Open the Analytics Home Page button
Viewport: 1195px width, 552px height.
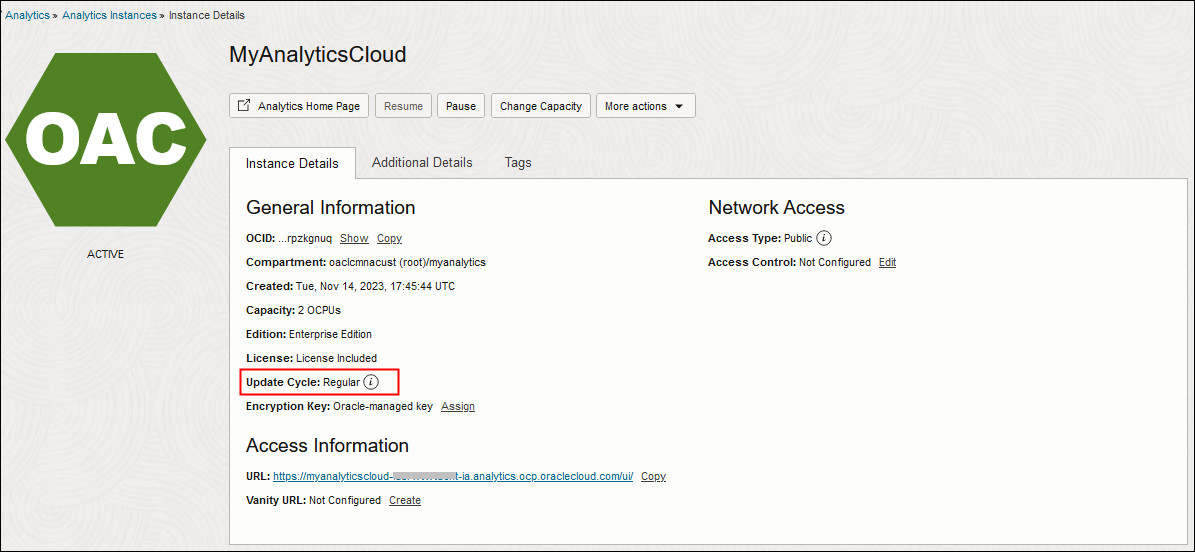pos(299,106)
